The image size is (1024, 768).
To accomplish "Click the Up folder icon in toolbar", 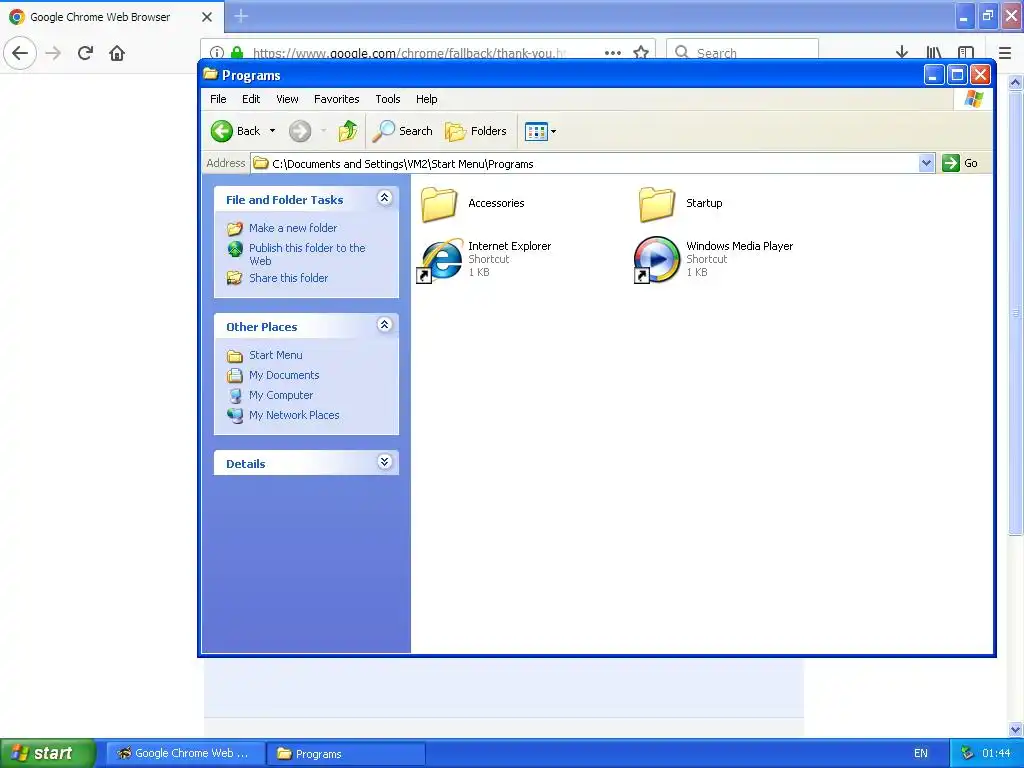I will coord(347,131).
